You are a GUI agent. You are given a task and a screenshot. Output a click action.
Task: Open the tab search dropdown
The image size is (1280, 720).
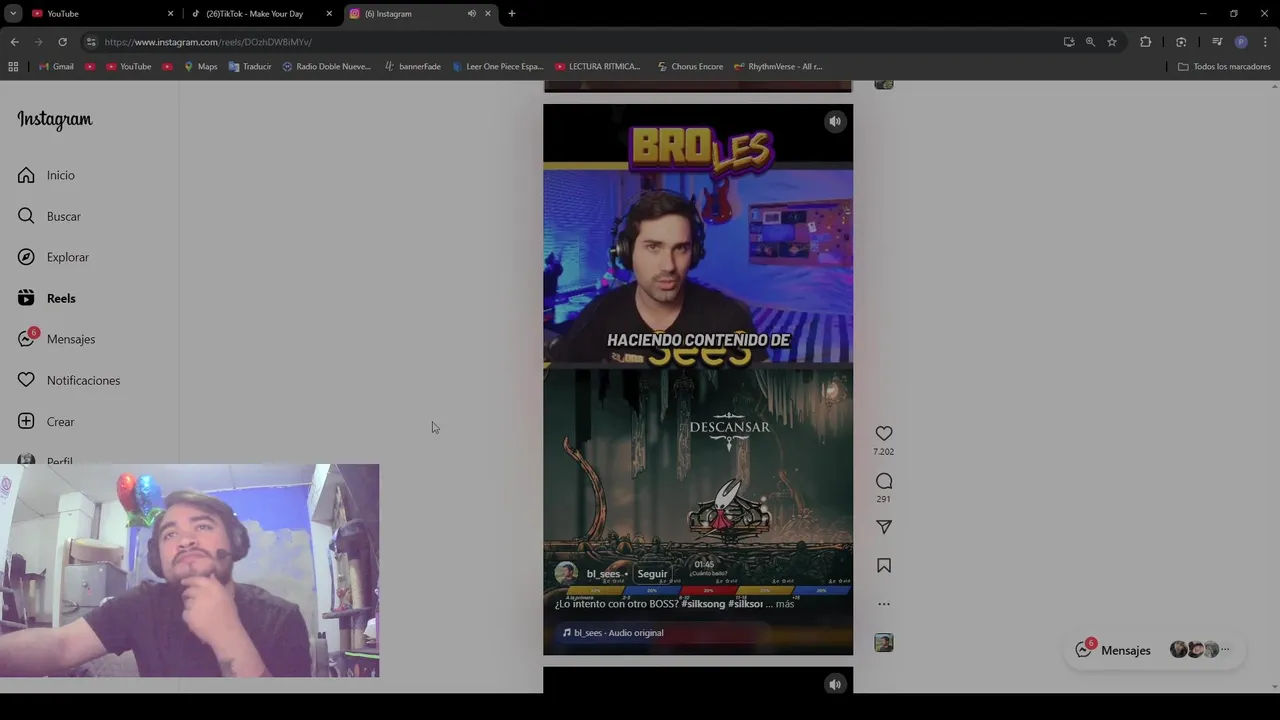[13, 14]
